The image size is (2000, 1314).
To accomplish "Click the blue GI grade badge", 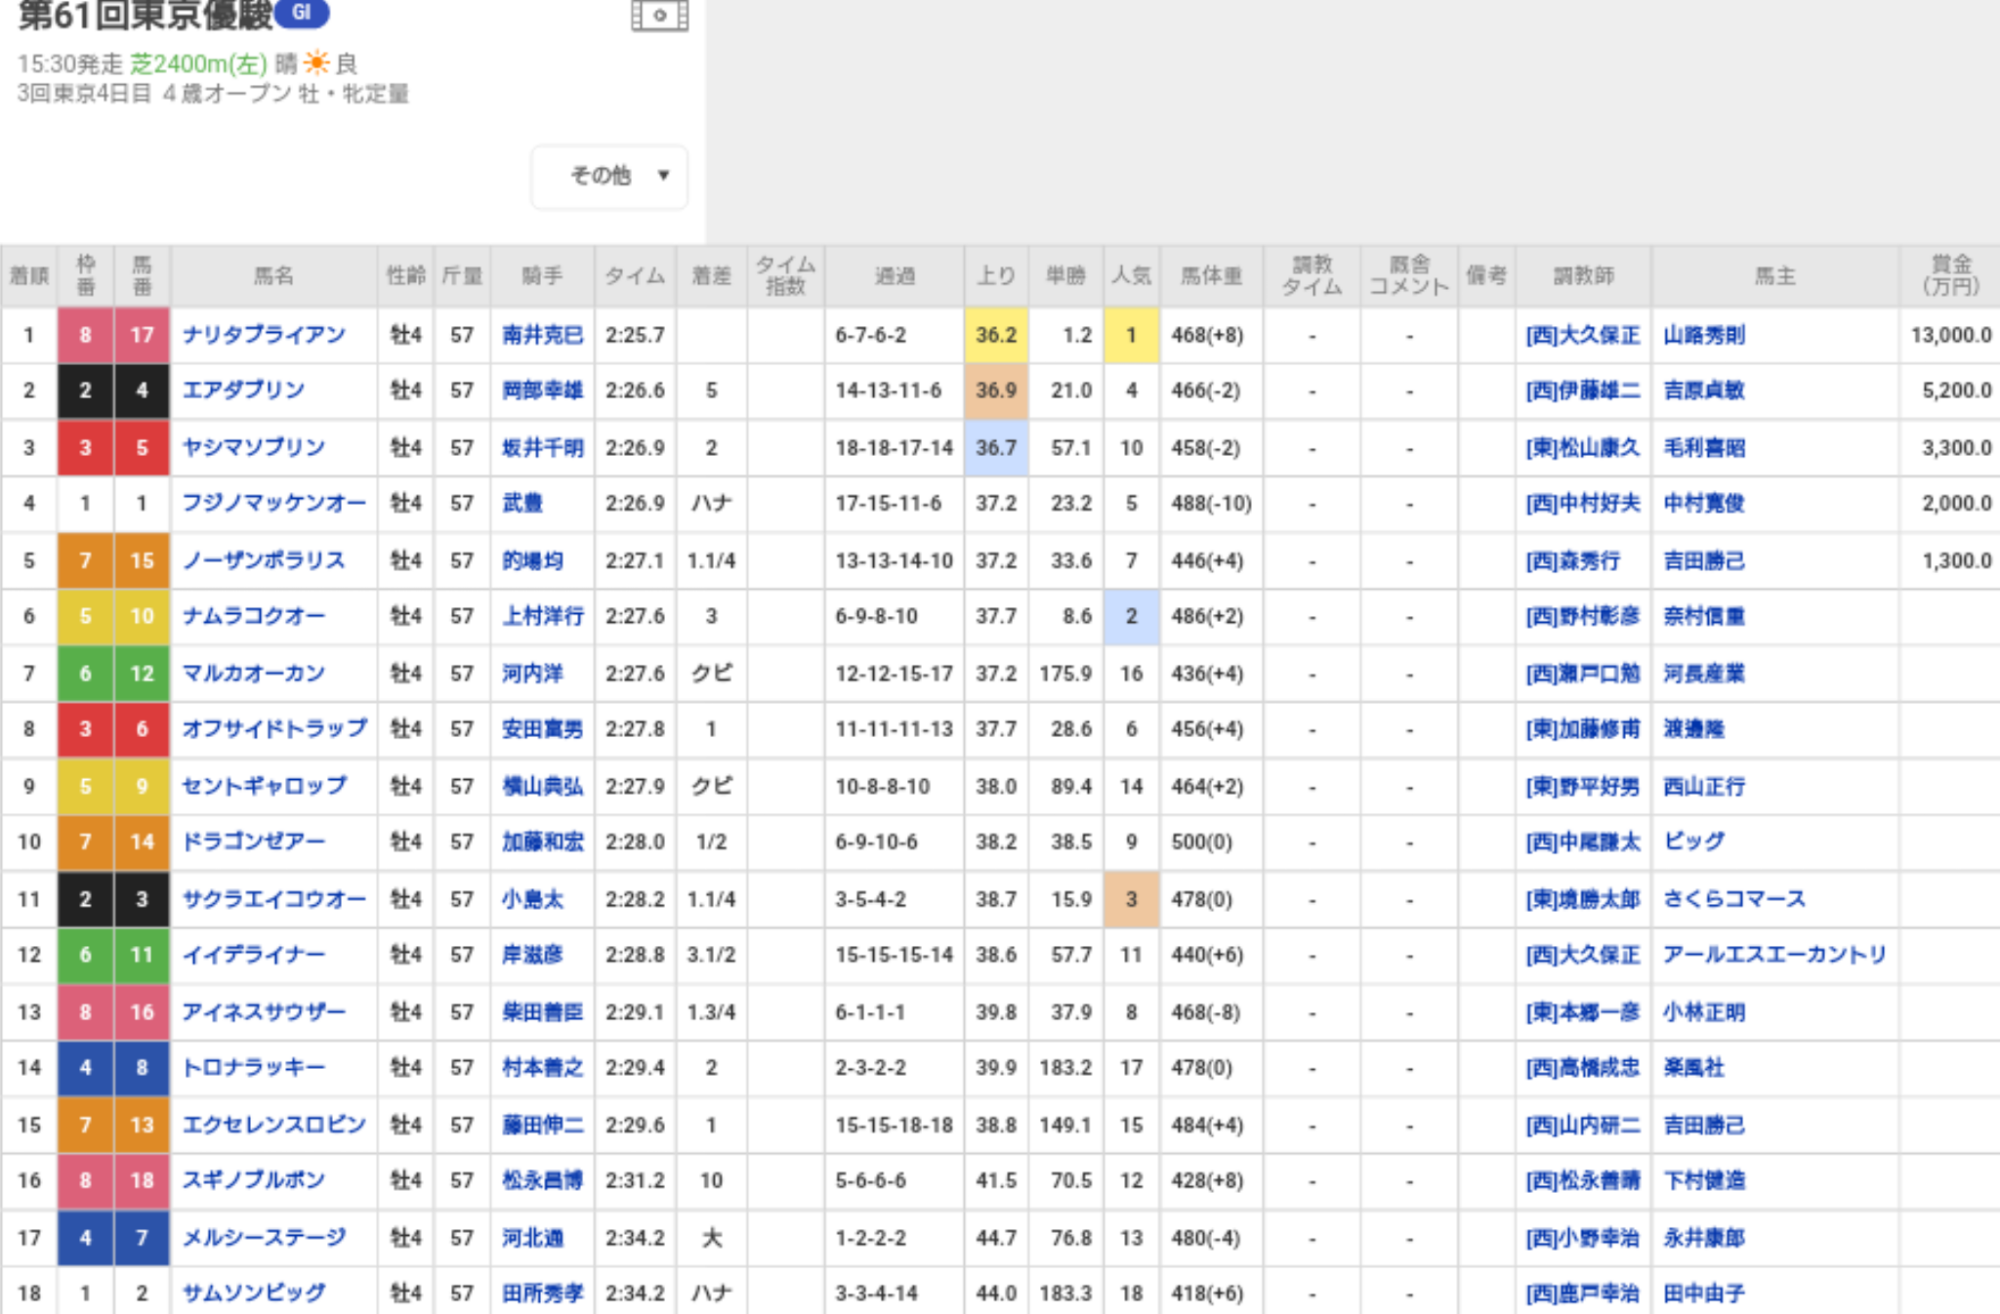I will tap(301, 13).
